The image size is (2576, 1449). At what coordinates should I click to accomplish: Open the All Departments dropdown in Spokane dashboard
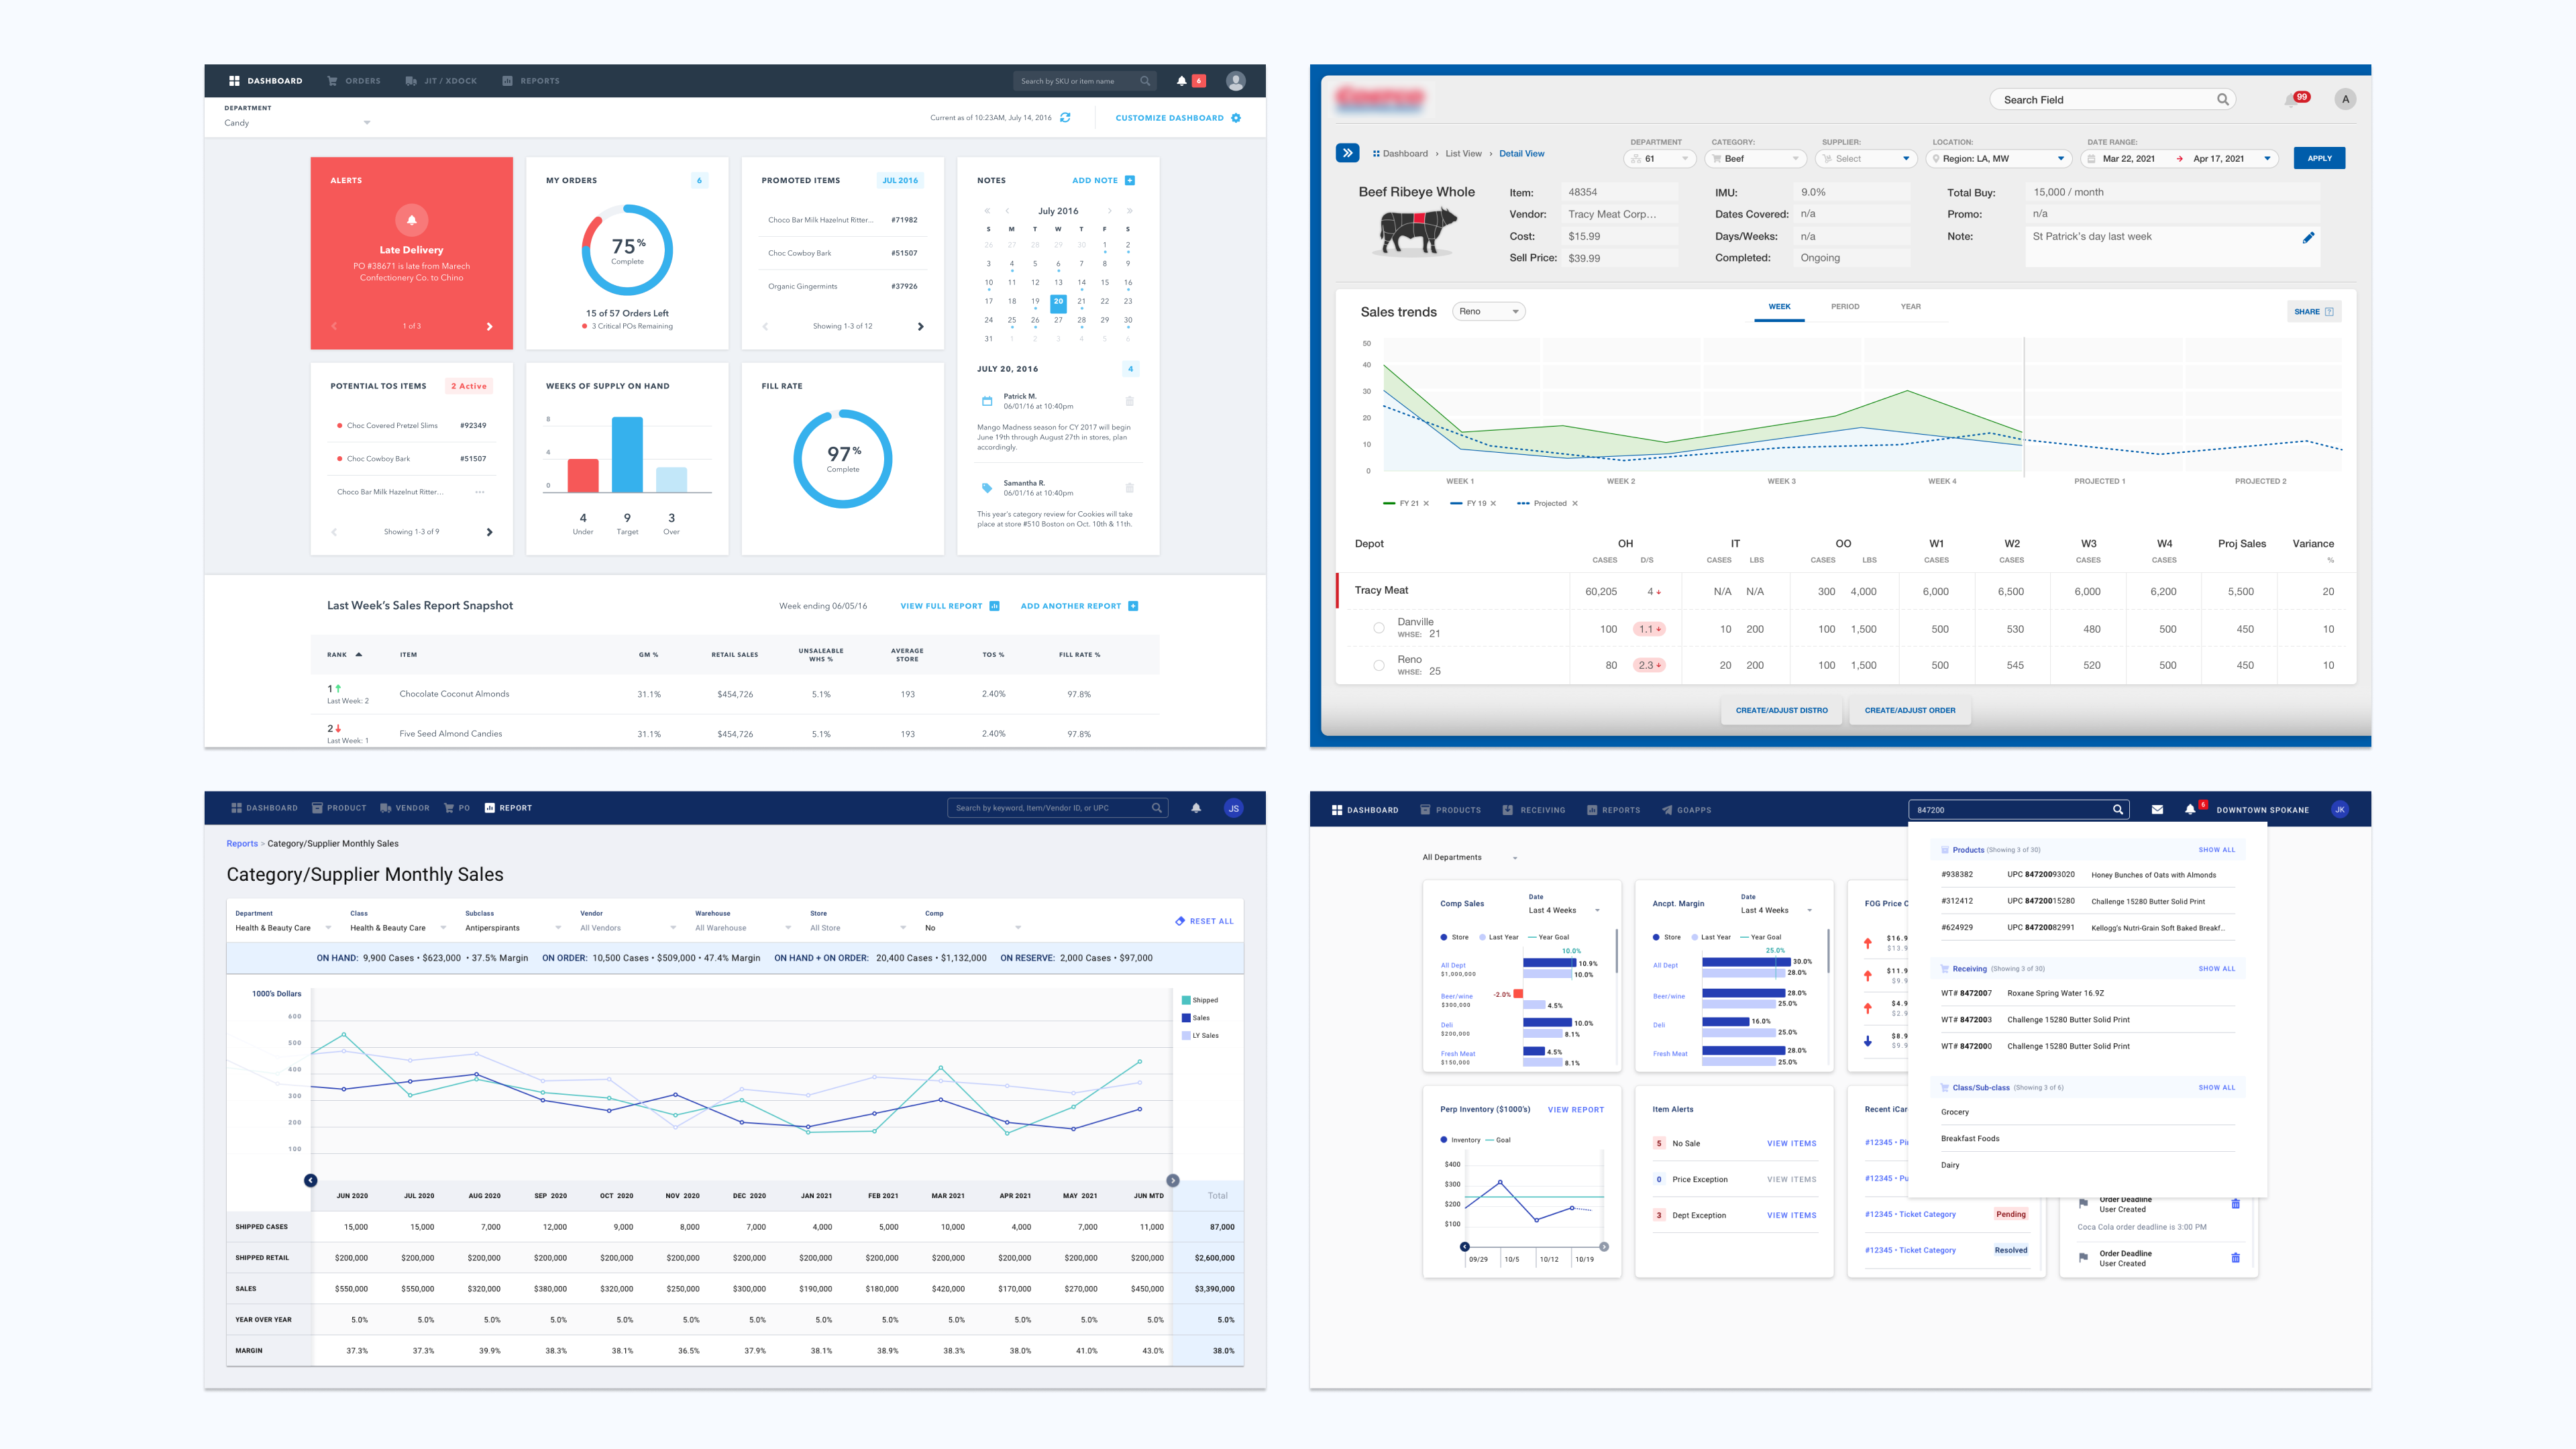coord(1470,857)
